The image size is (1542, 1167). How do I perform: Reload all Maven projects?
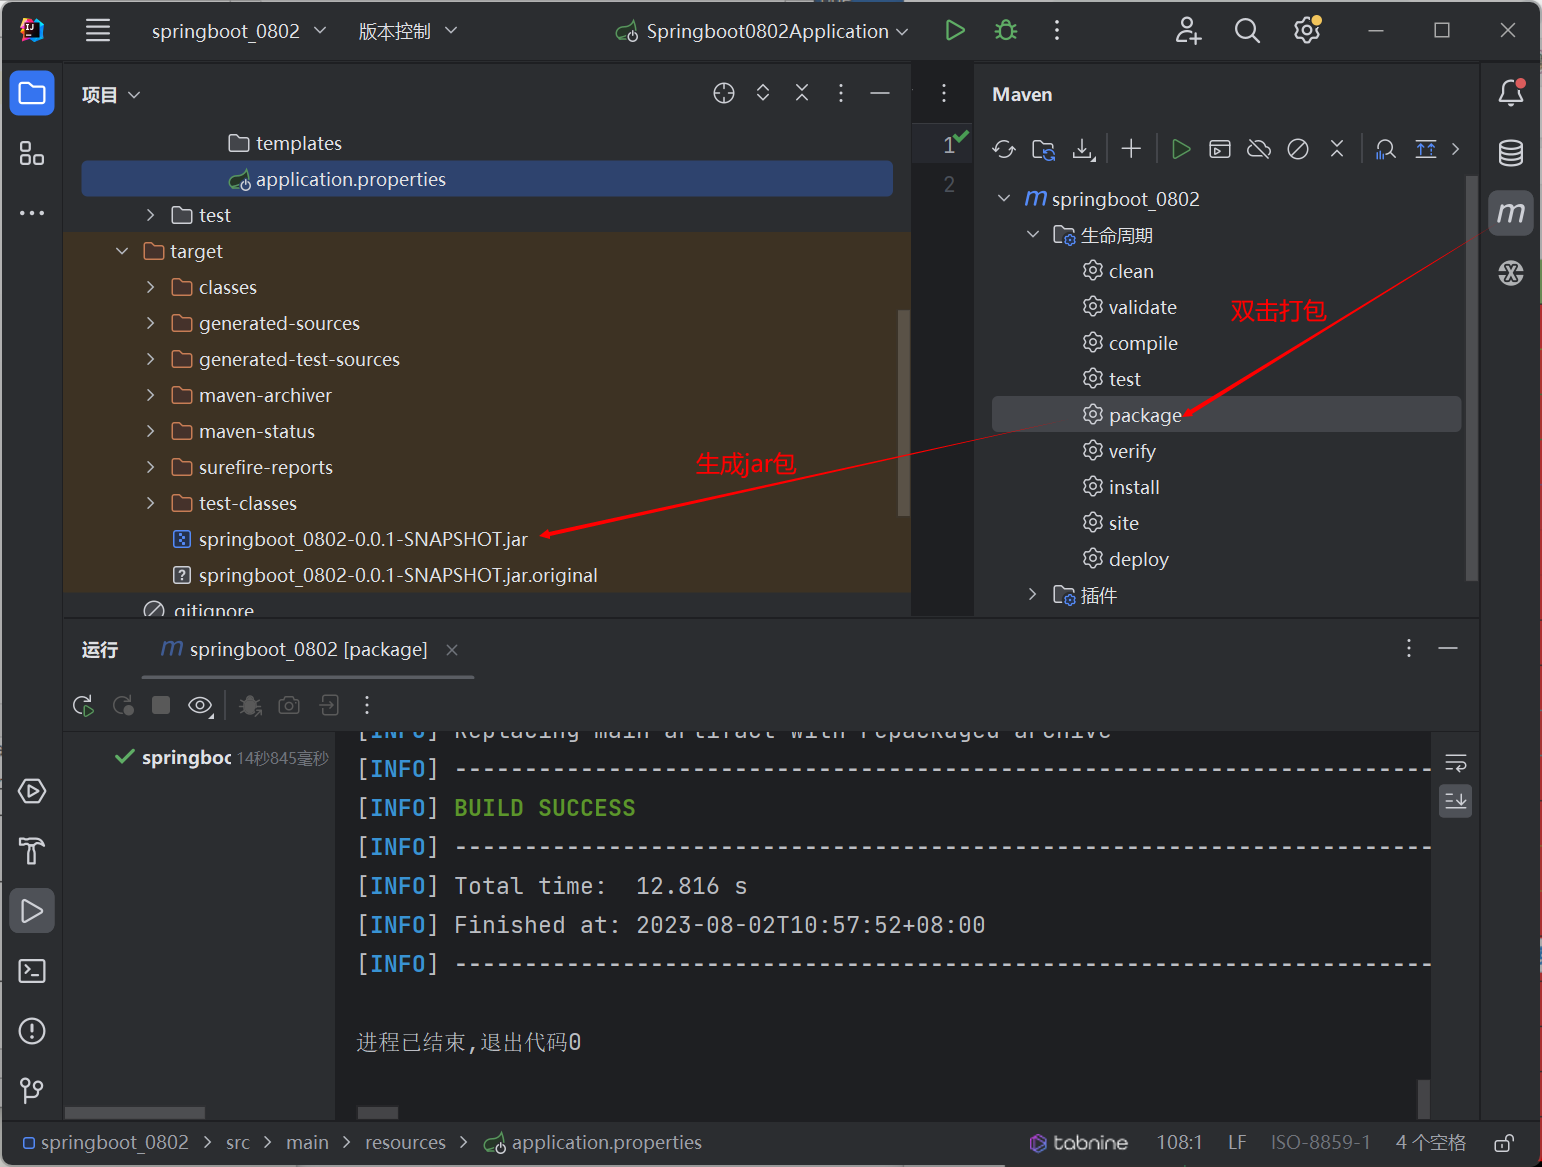(x=1003, y=148)
